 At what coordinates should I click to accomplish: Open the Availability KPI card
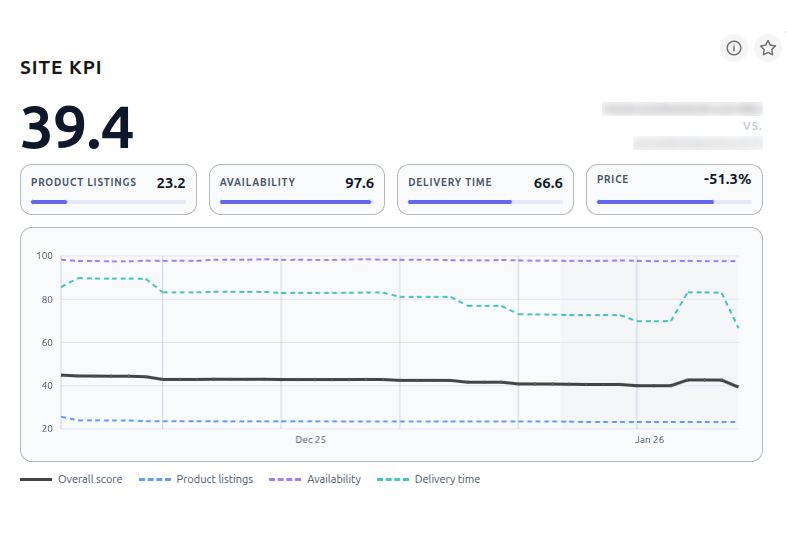(x=296, y=189)
